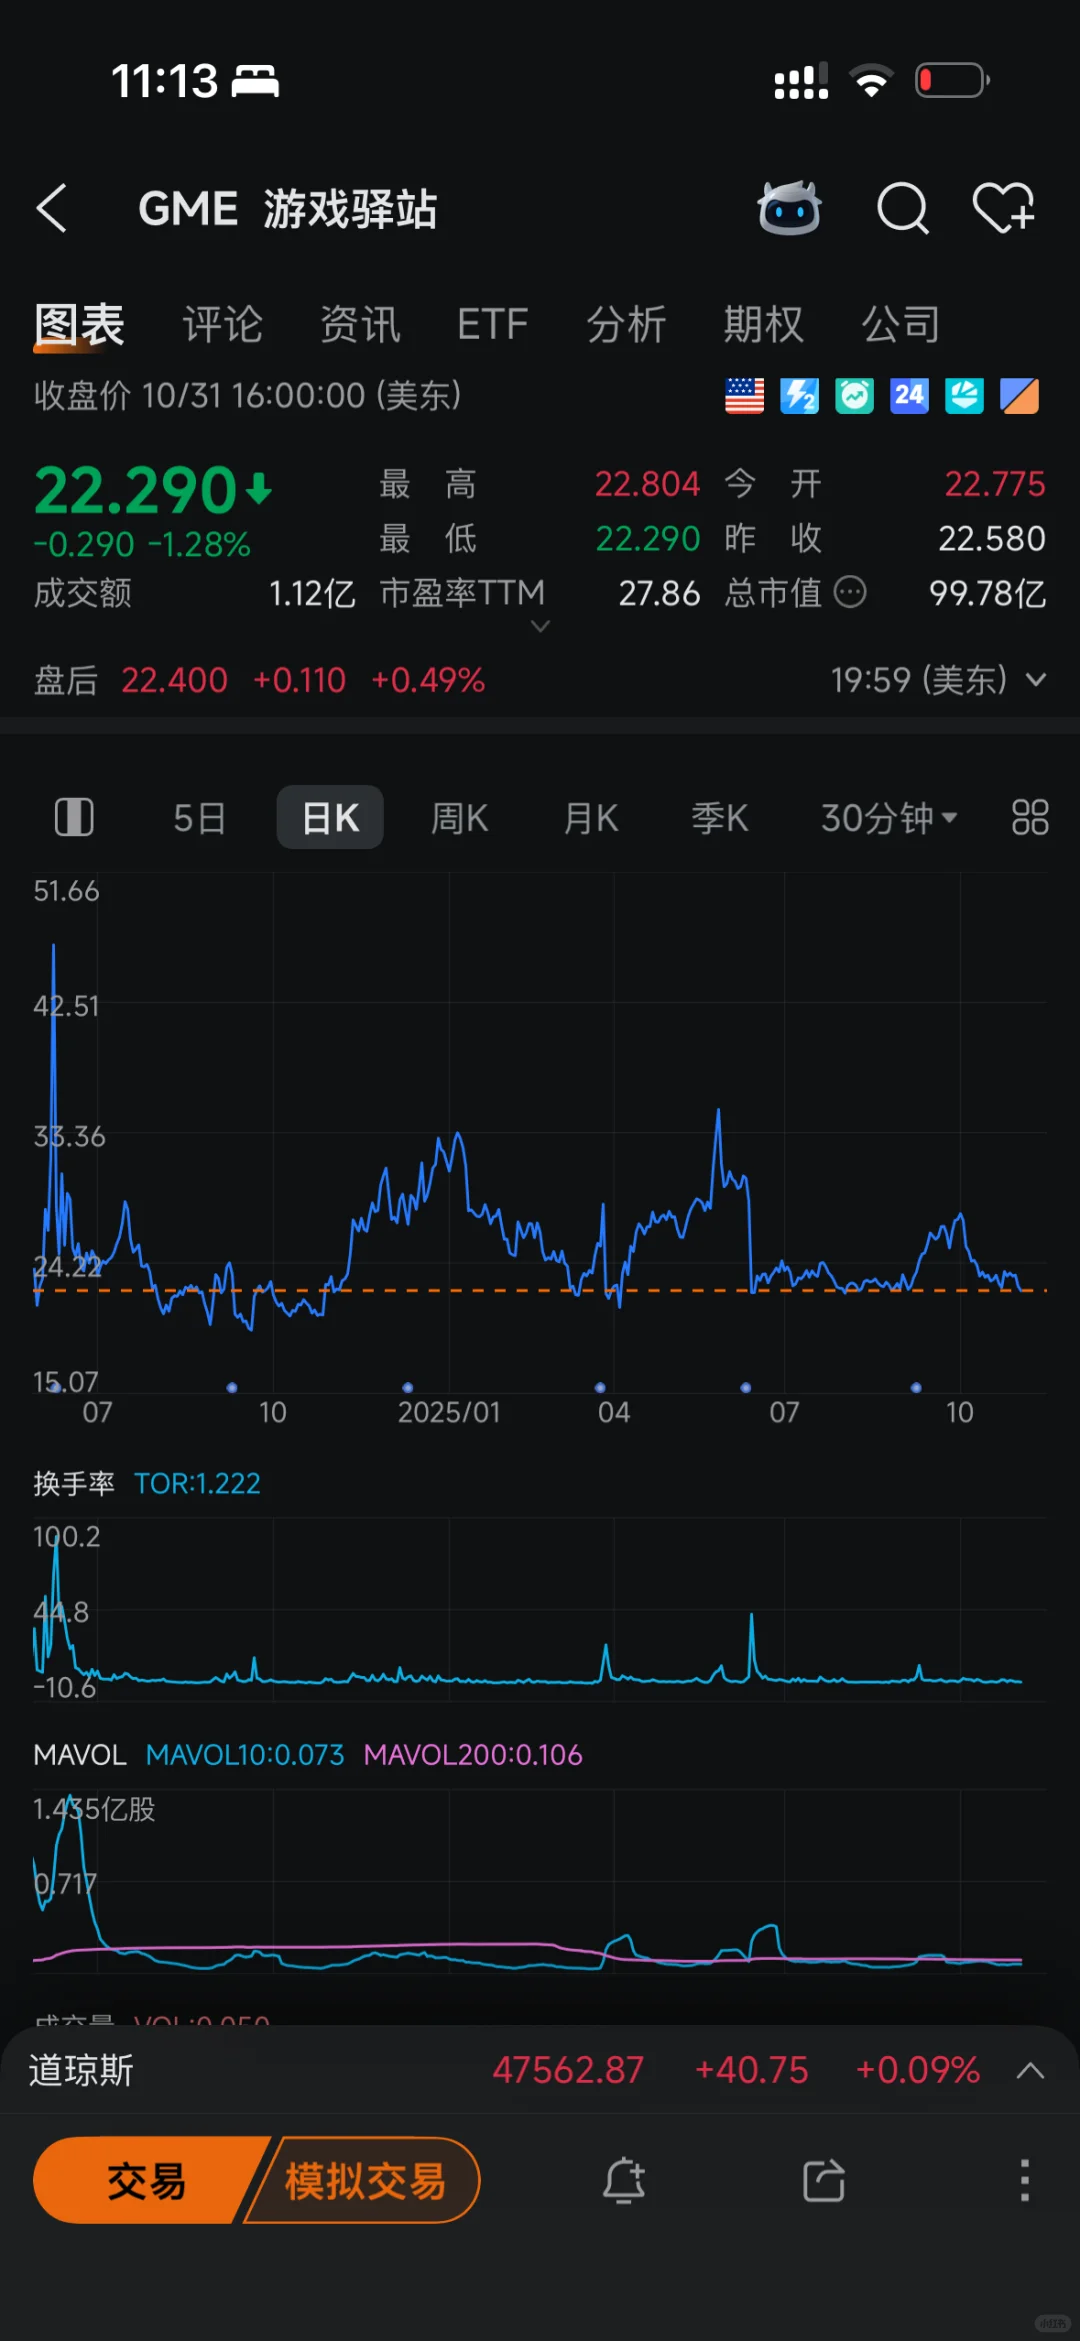Tap the MAVOL200:0.106 value

[473, 1755]
